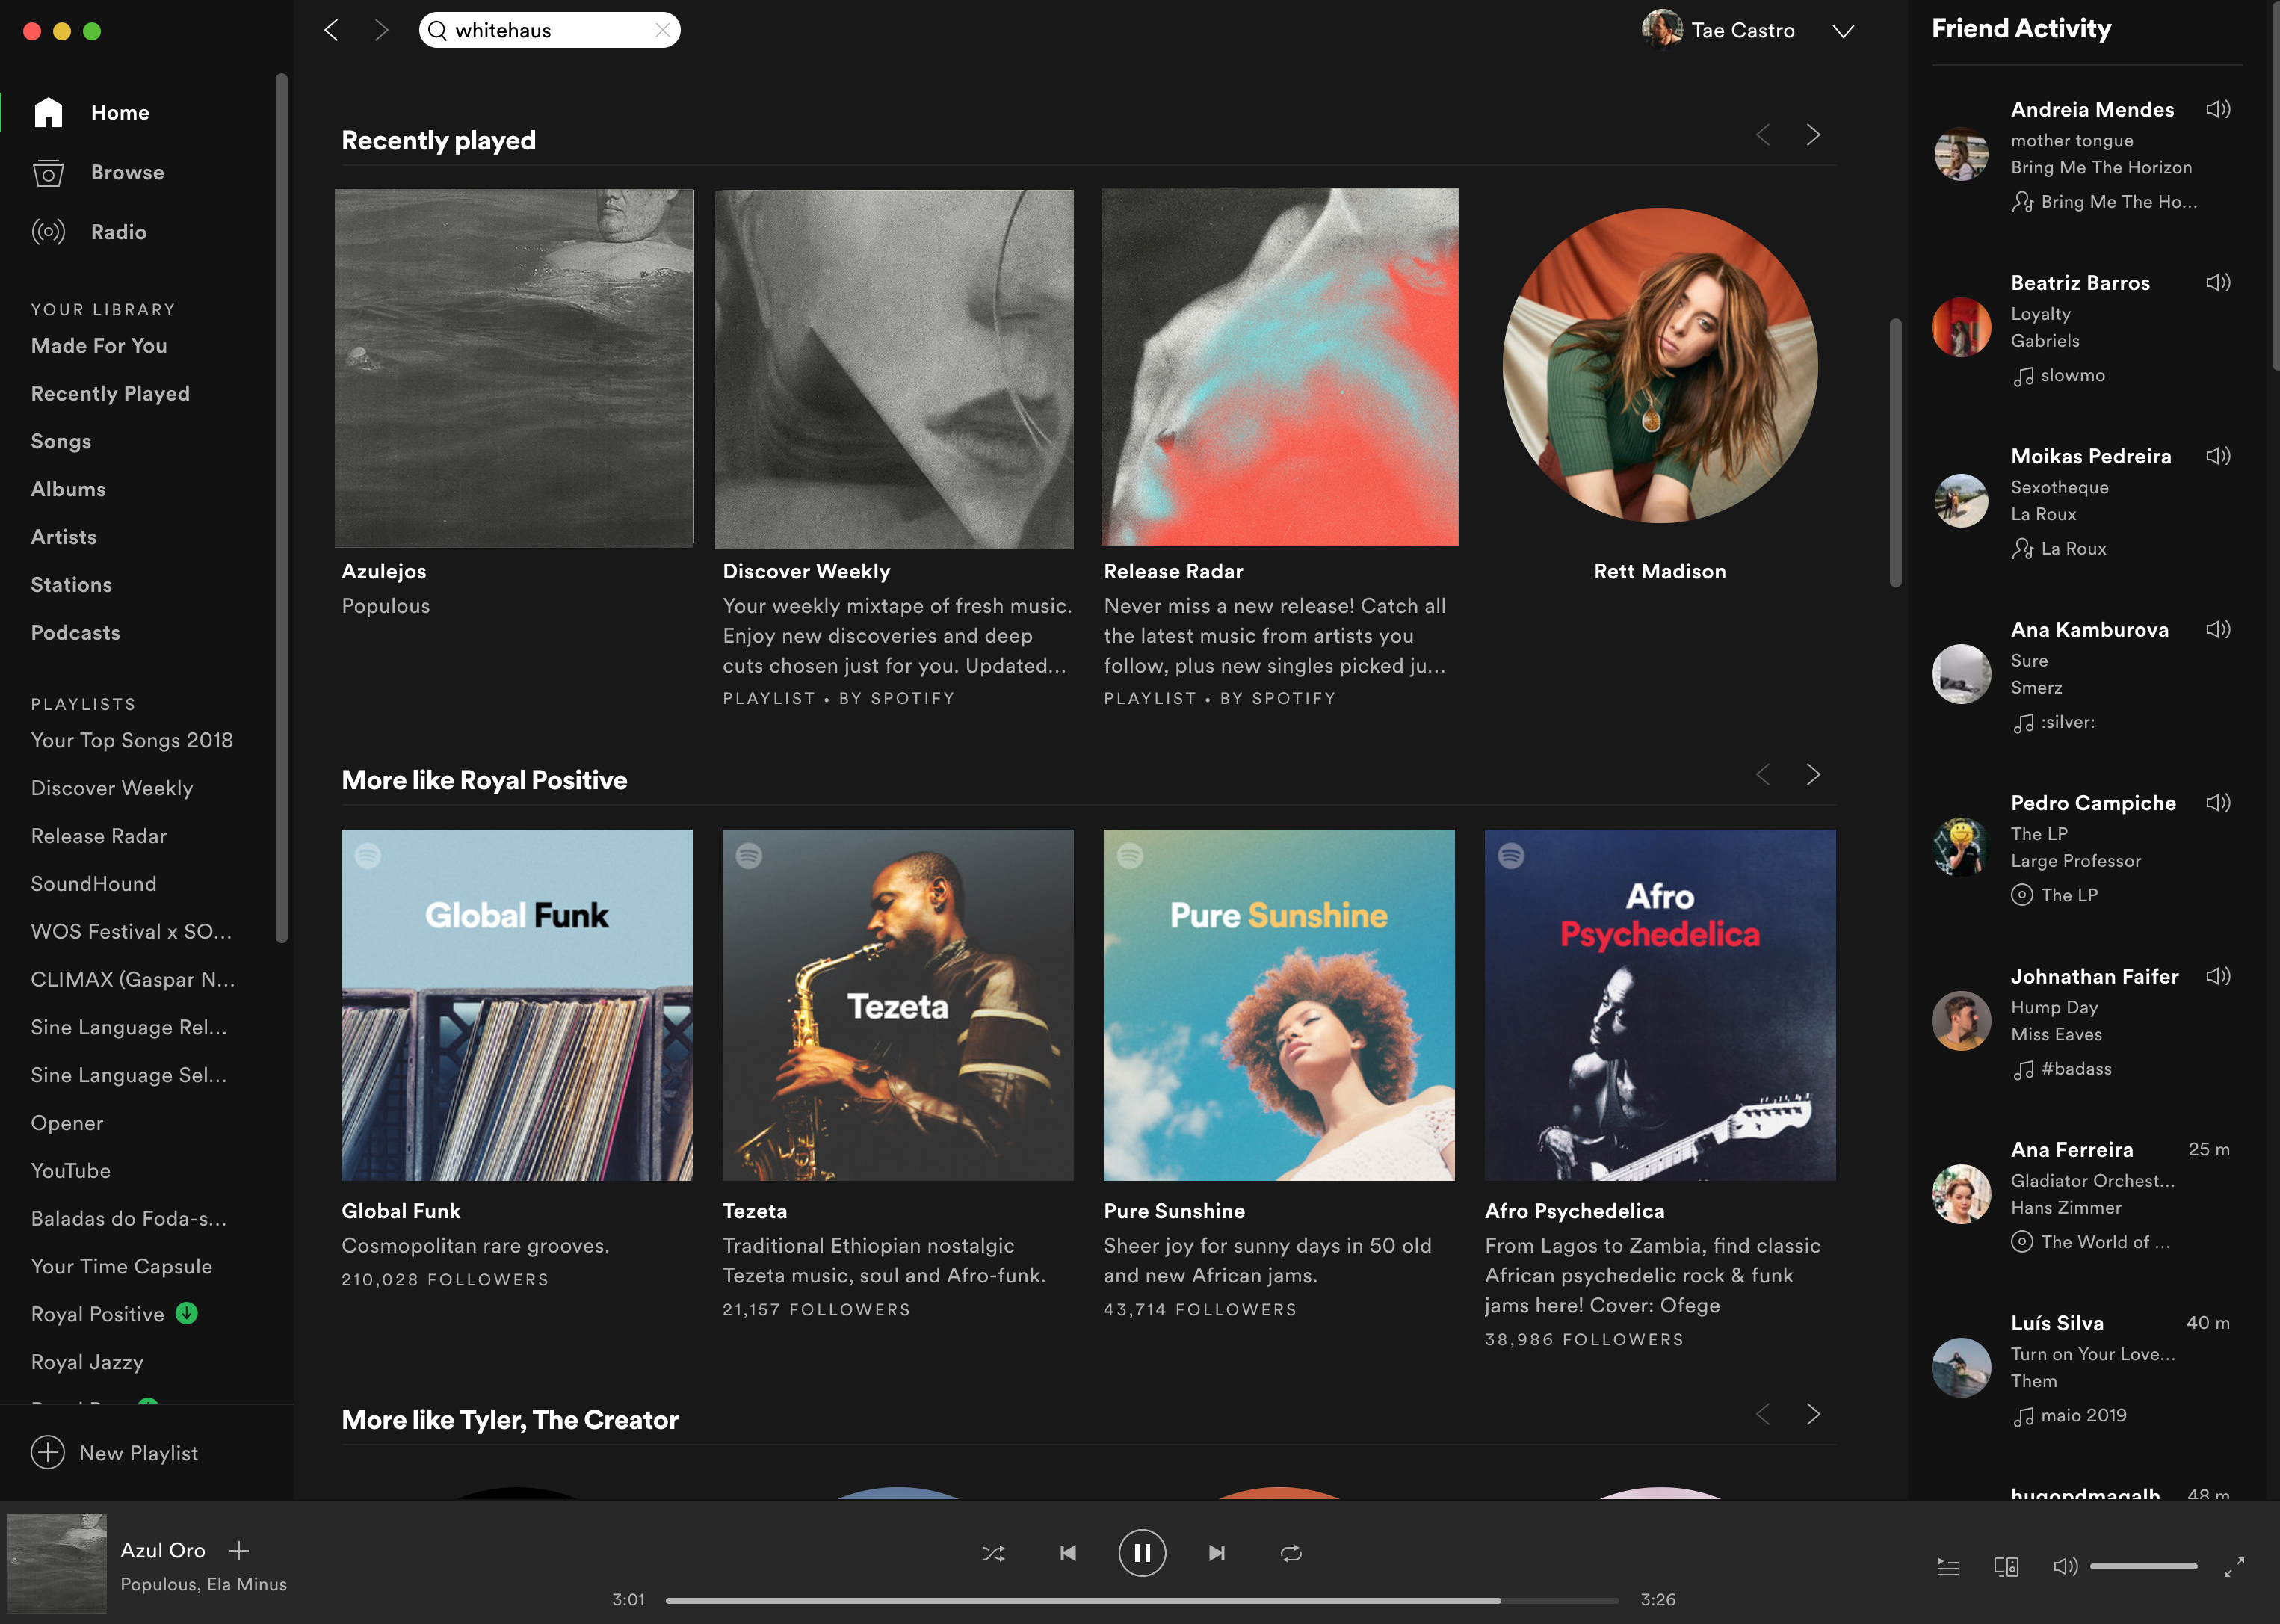Click the main content scrollbar
This screenshot has height=1624, width=2280.
pyautogui.click(x=1895, y=453)
